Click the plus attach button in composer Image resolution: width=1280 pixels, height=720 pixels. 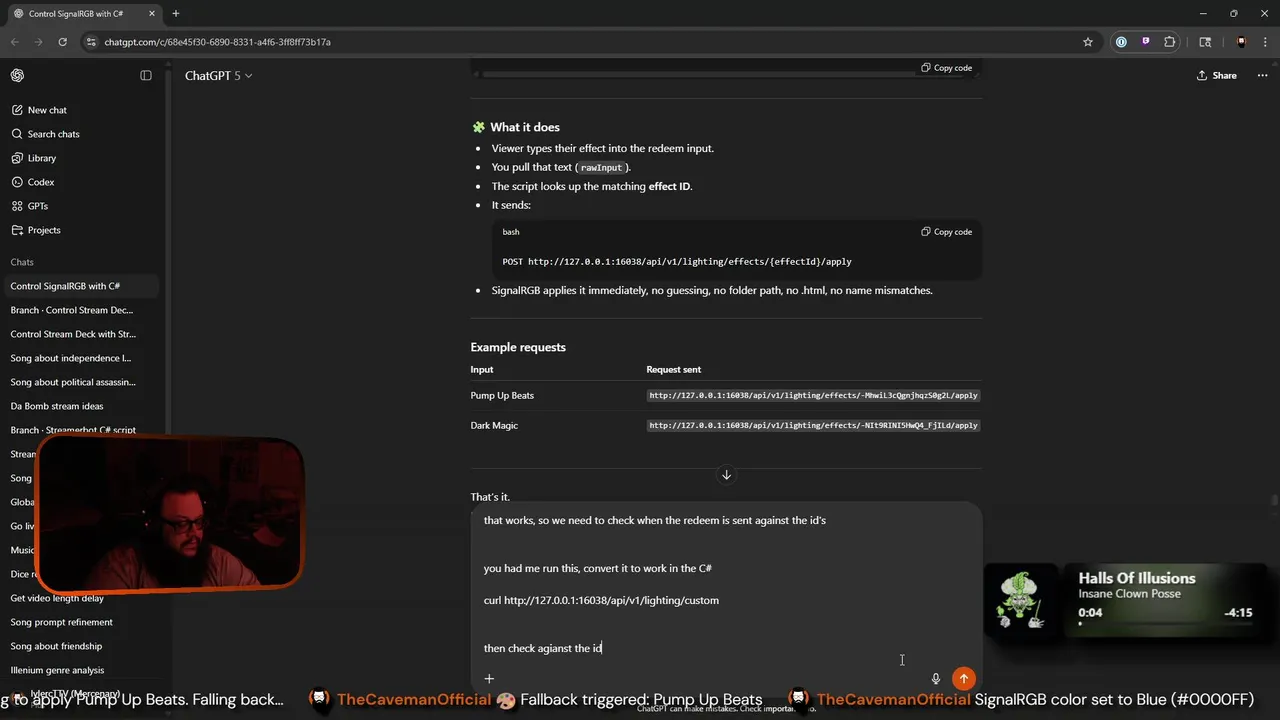pyautogui.click(x=489, y=679)
